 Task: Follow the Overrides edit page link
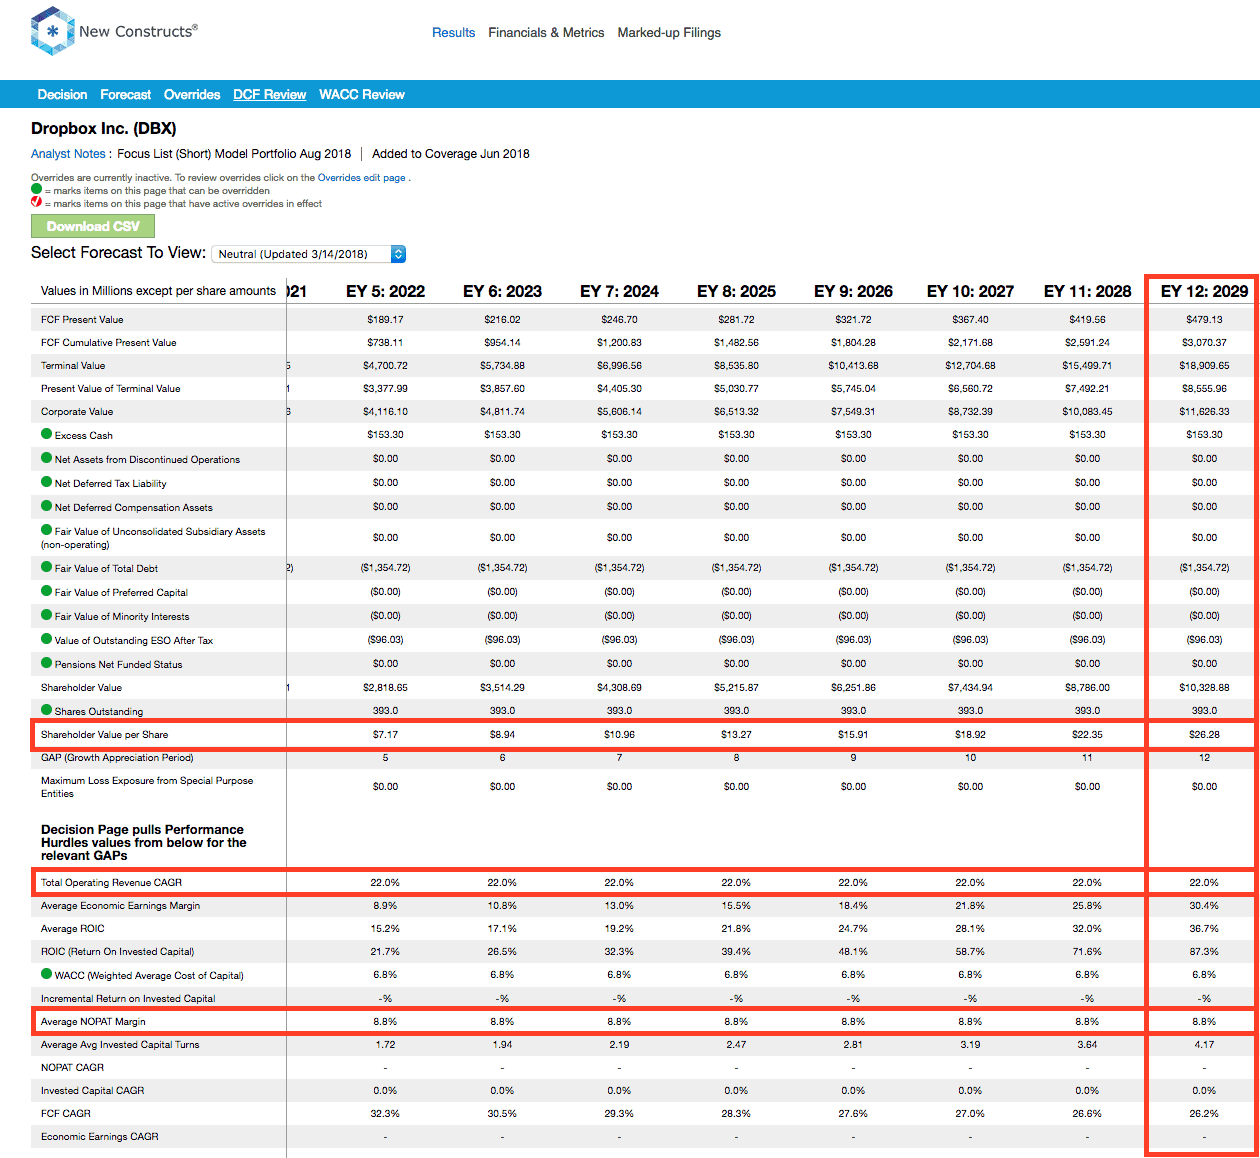pyautogui.click(x=362, y=178)
